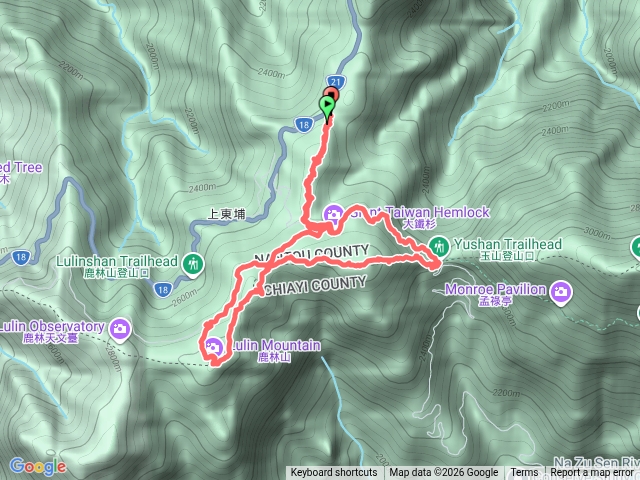Click the Lulinshan Trailhead label text
Image resolution: width=640 pixels, height=480 pixels.
[117, 261]
